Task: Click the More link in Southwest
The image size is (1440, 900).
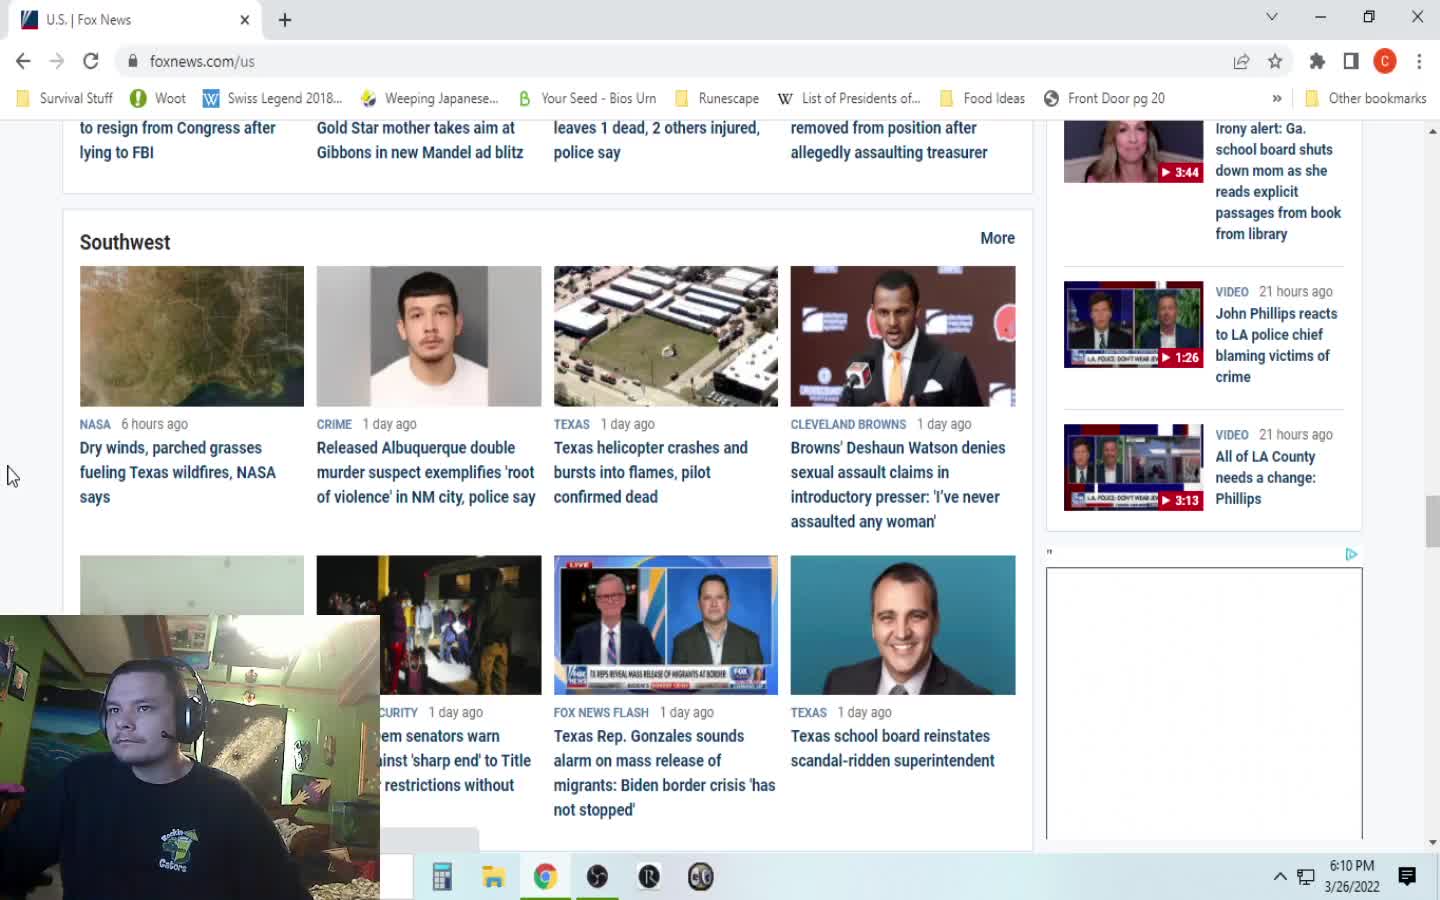Action: point(997,238)
